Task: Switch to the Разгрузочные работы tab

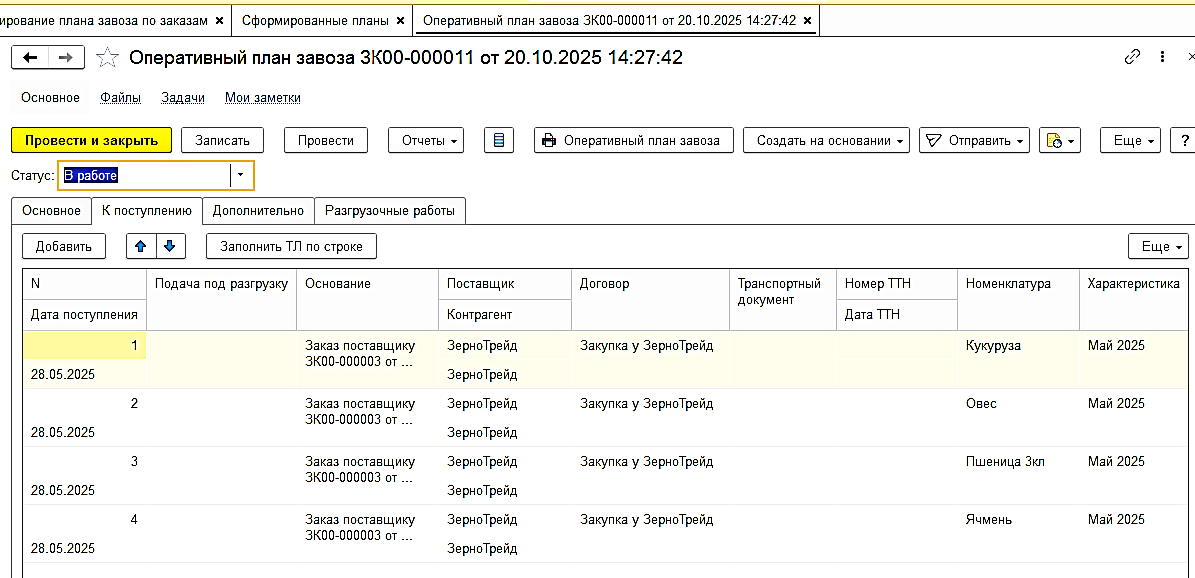Action: click(390, 211)
